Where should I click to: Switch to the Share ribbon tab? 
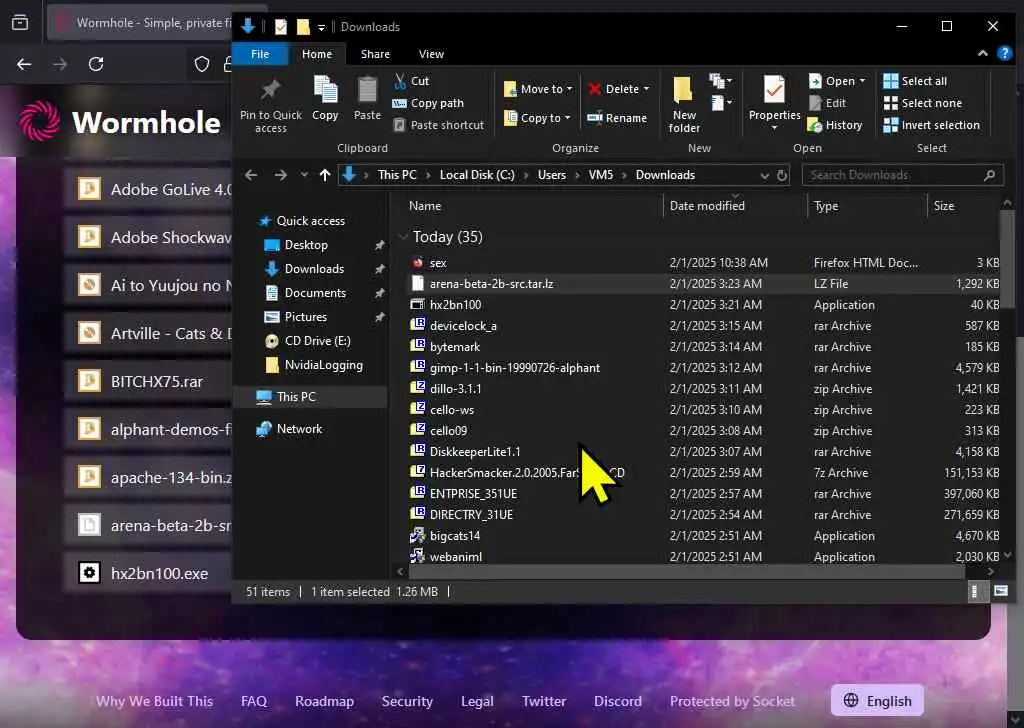click(375, 54)
